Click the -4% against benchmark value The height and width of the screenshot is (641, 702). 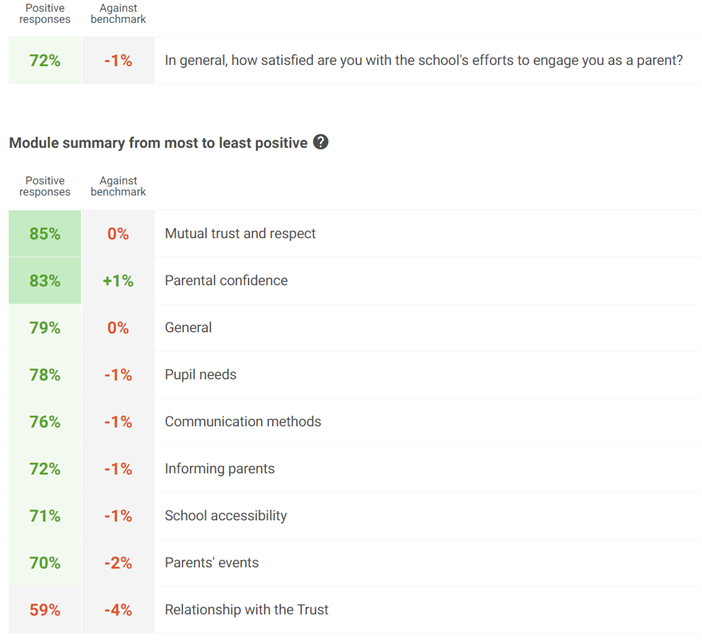coord(118,610)
